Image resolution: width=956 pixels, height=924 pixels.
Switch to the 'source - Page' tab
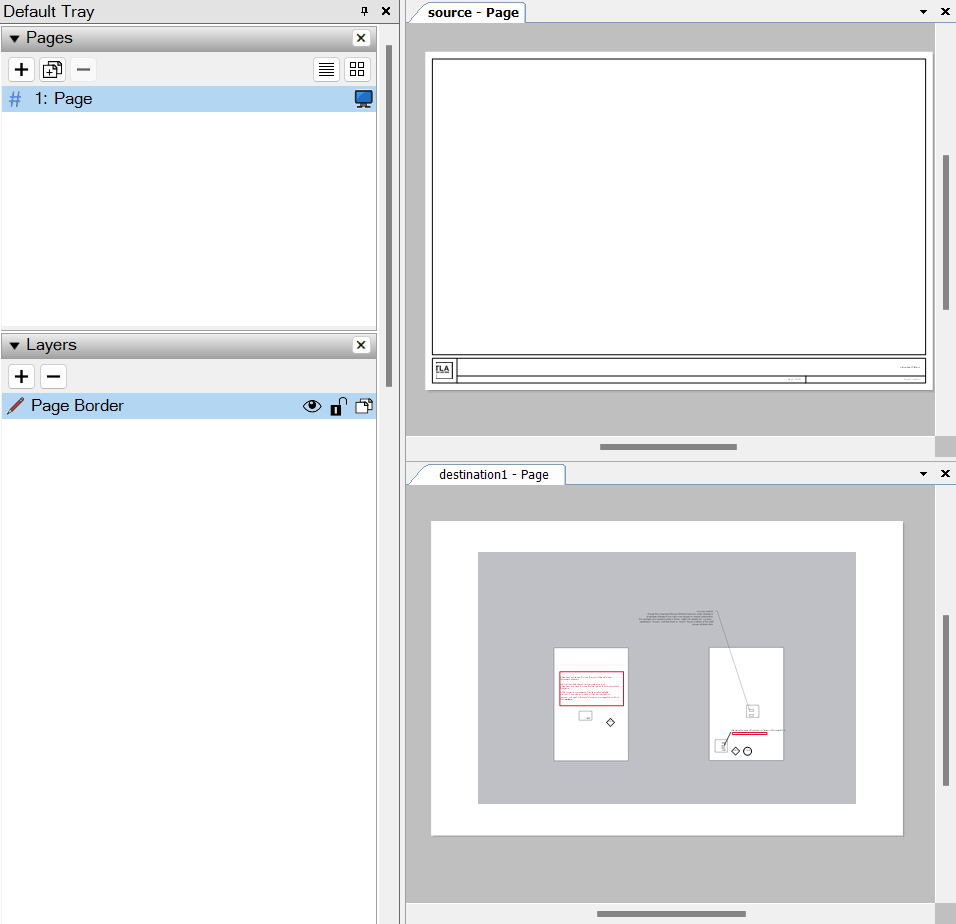click(473, 13)
